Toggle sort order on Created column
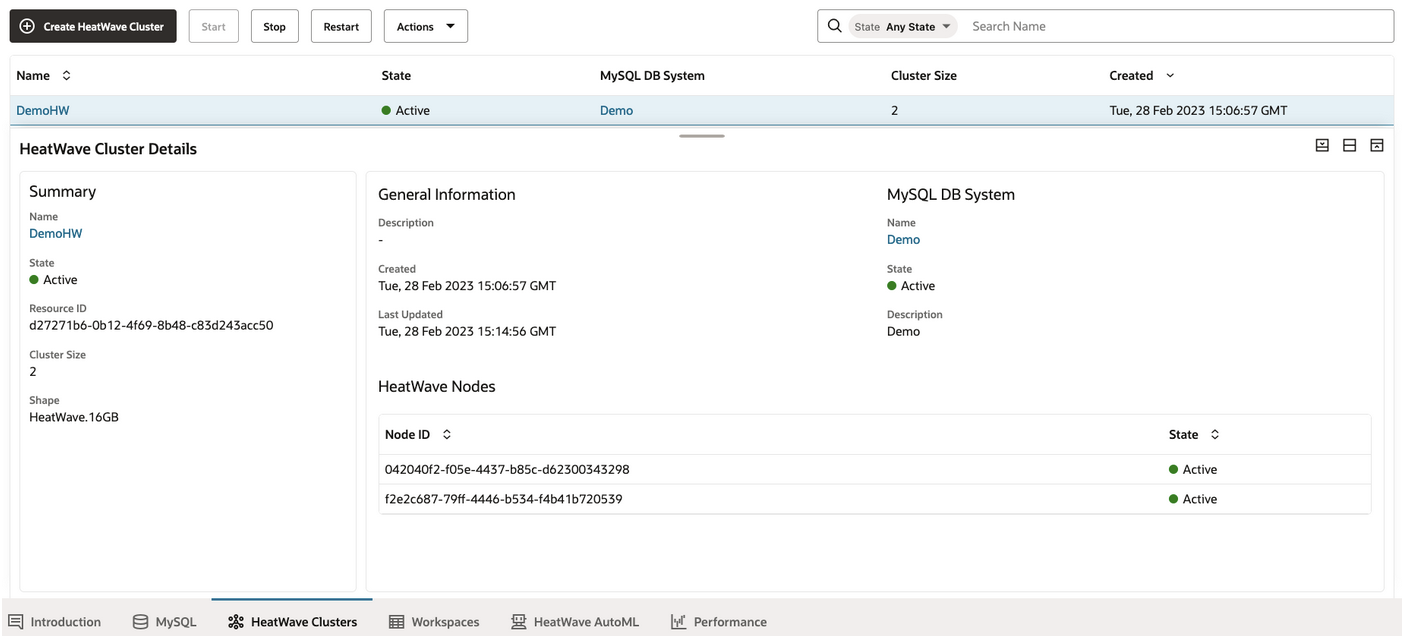This screenshot has width=1406, height=636. 1170,76
